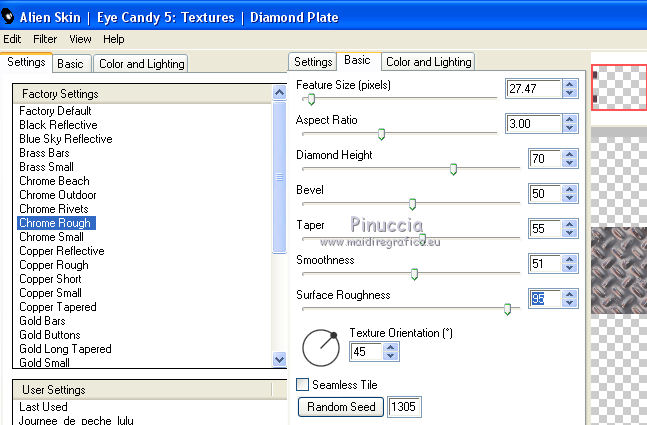Select the Chrome Beach preset
This screenshot has width=647, height=425.
pyautogui.click(x=54, y=181)
